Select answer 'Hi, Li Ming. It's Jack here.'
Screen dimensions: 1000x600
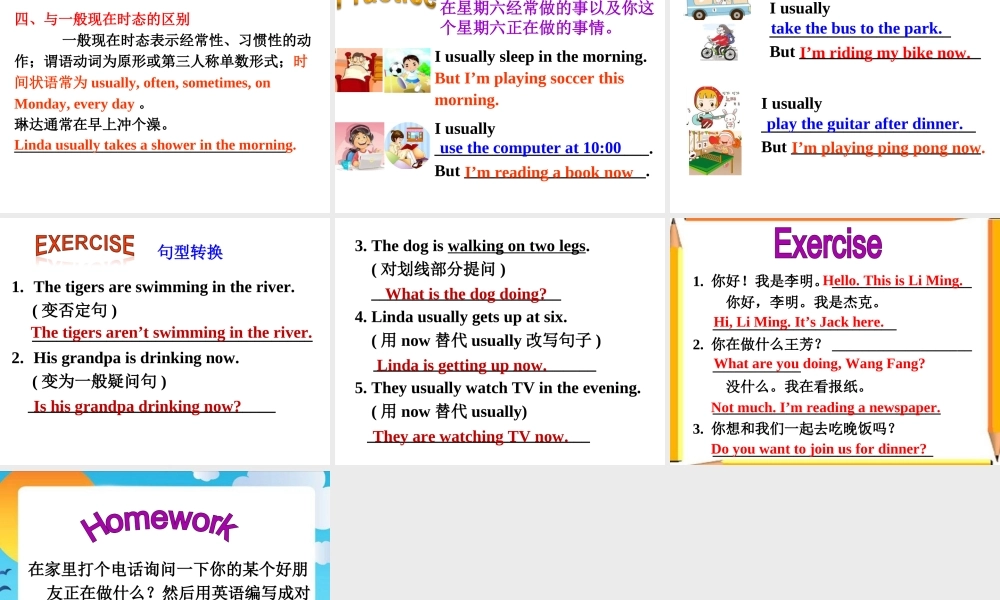[x=798, y=322]
